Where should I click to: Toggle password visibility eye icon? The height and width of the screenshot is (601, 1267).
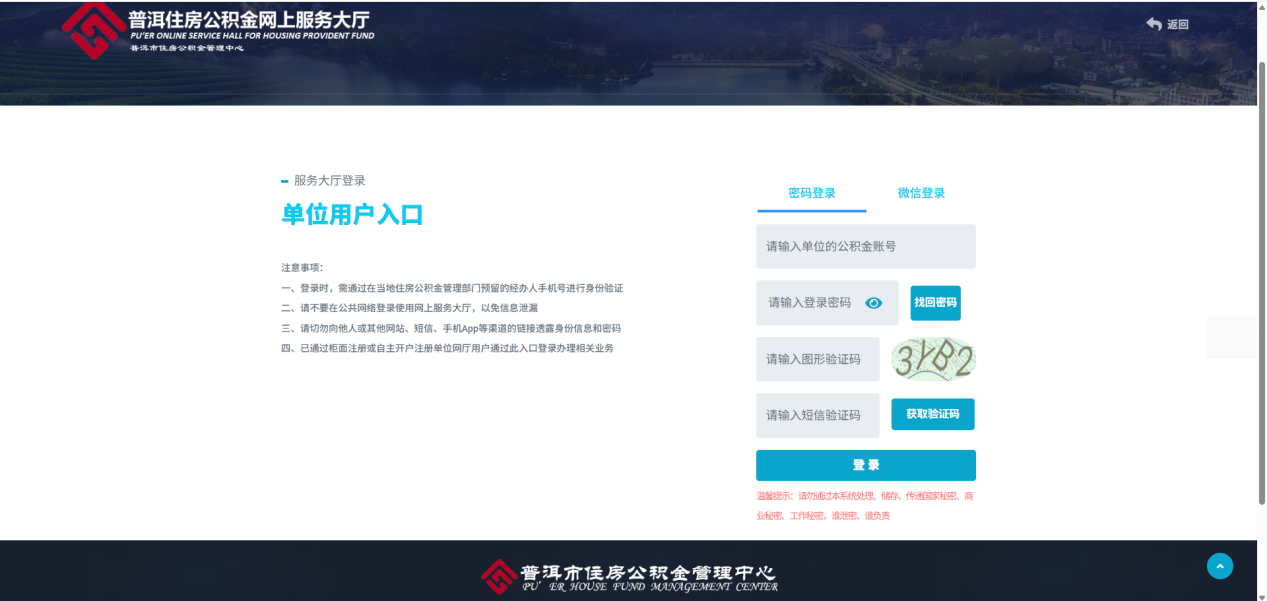(873, 303)
